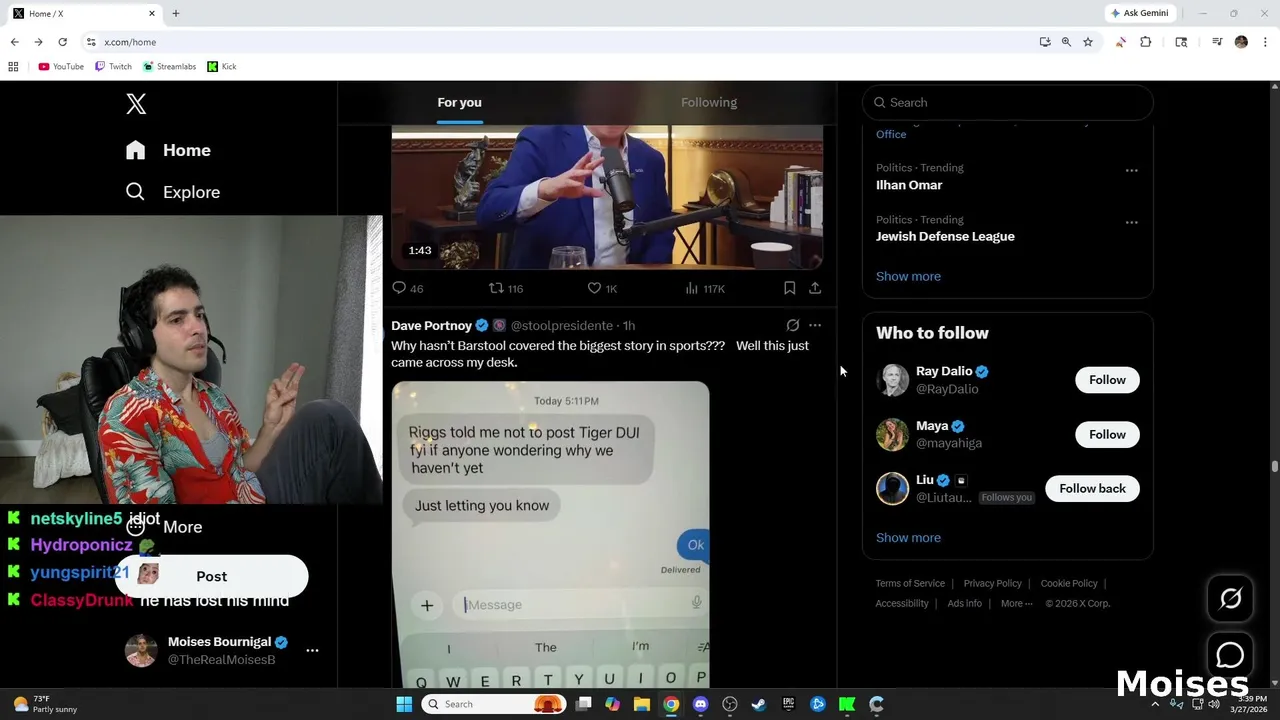The width and height of the screenshot is (1280, 720).
Task: Open the Accessibility footer link
Action: pyautogui.click(x=902, y=603)
